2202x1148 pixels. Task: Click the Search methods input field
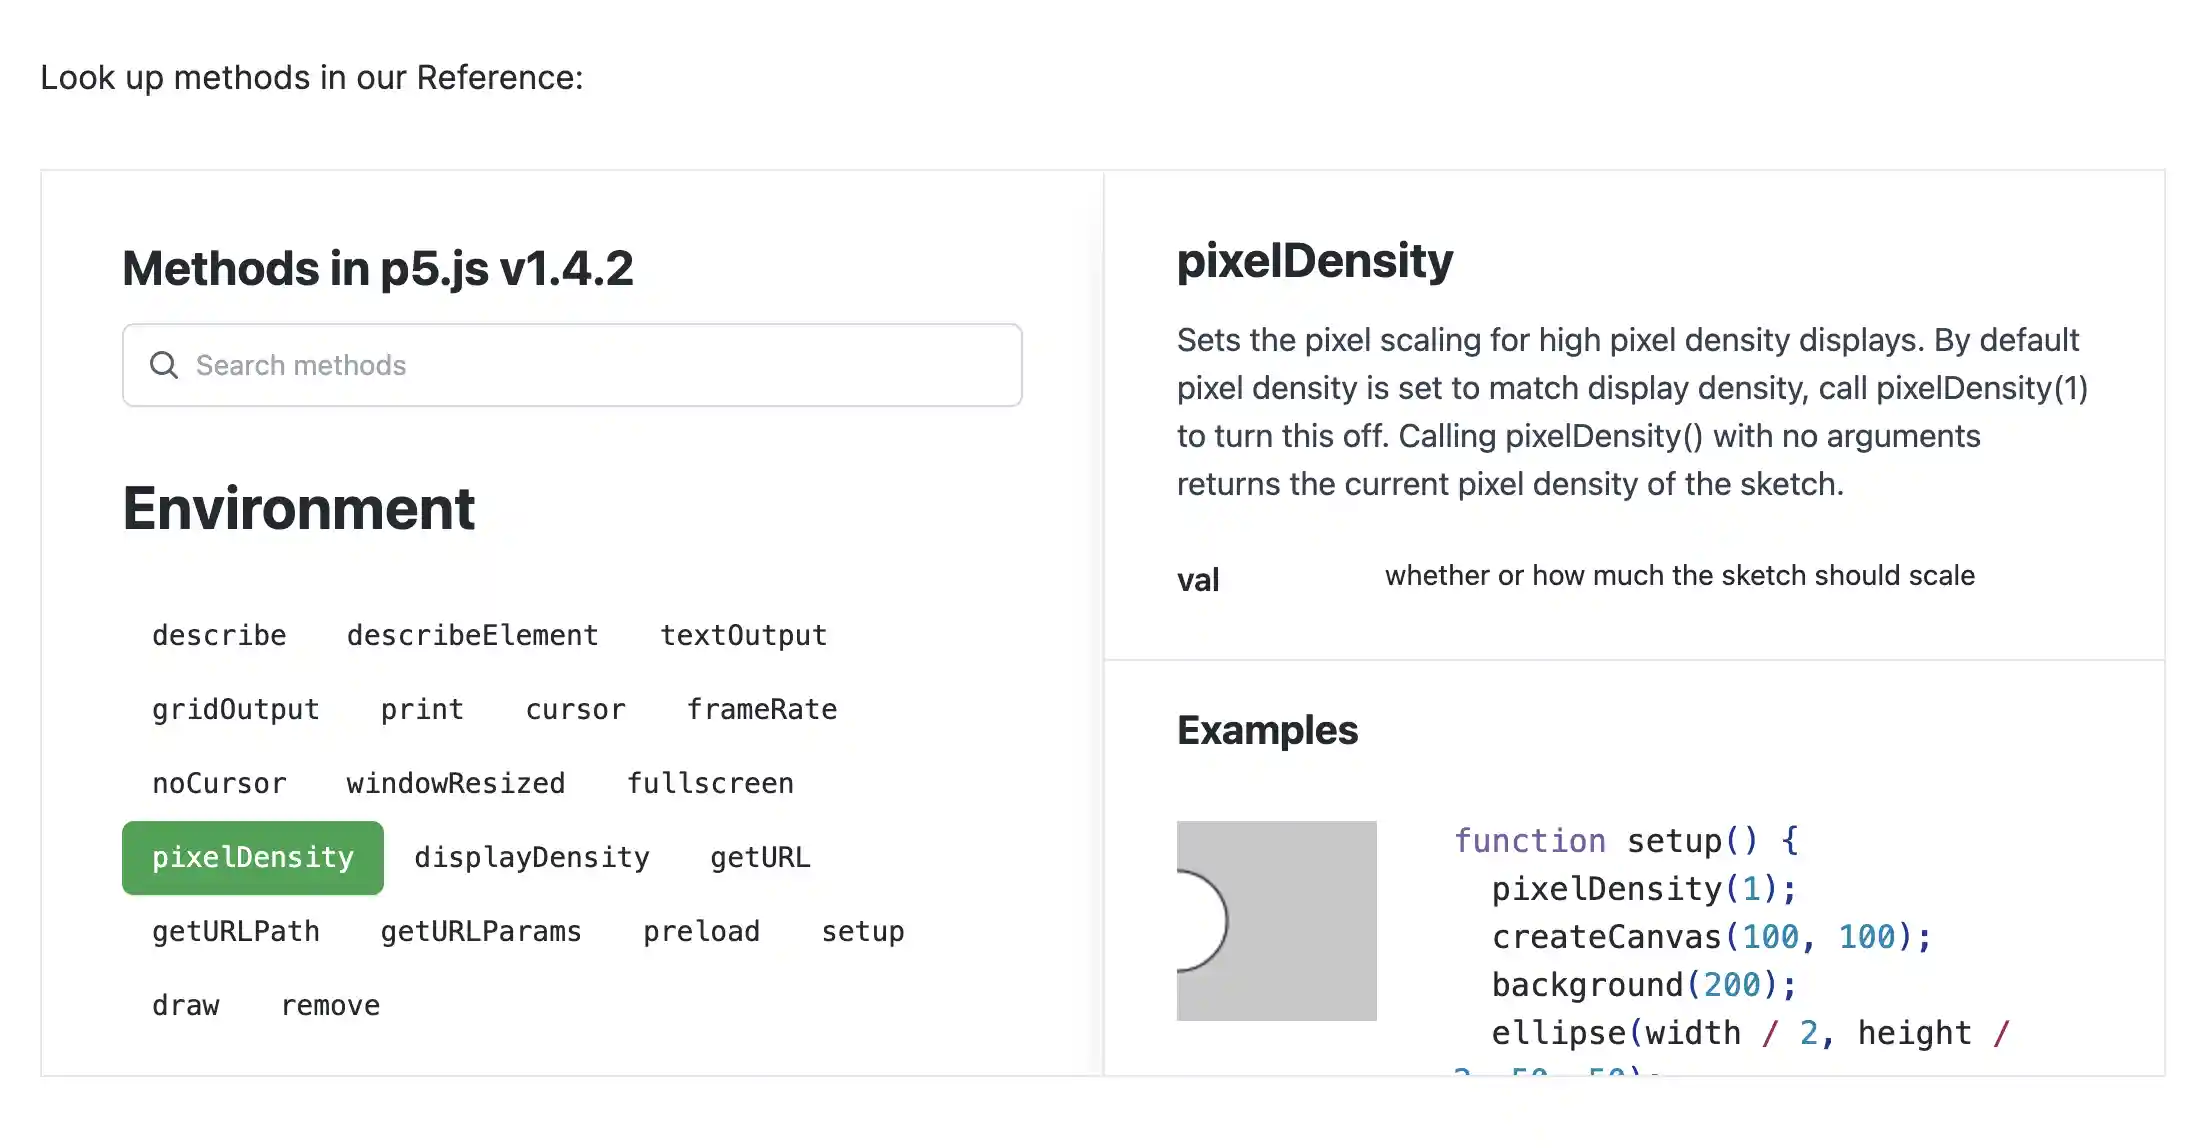click(600, 365)
